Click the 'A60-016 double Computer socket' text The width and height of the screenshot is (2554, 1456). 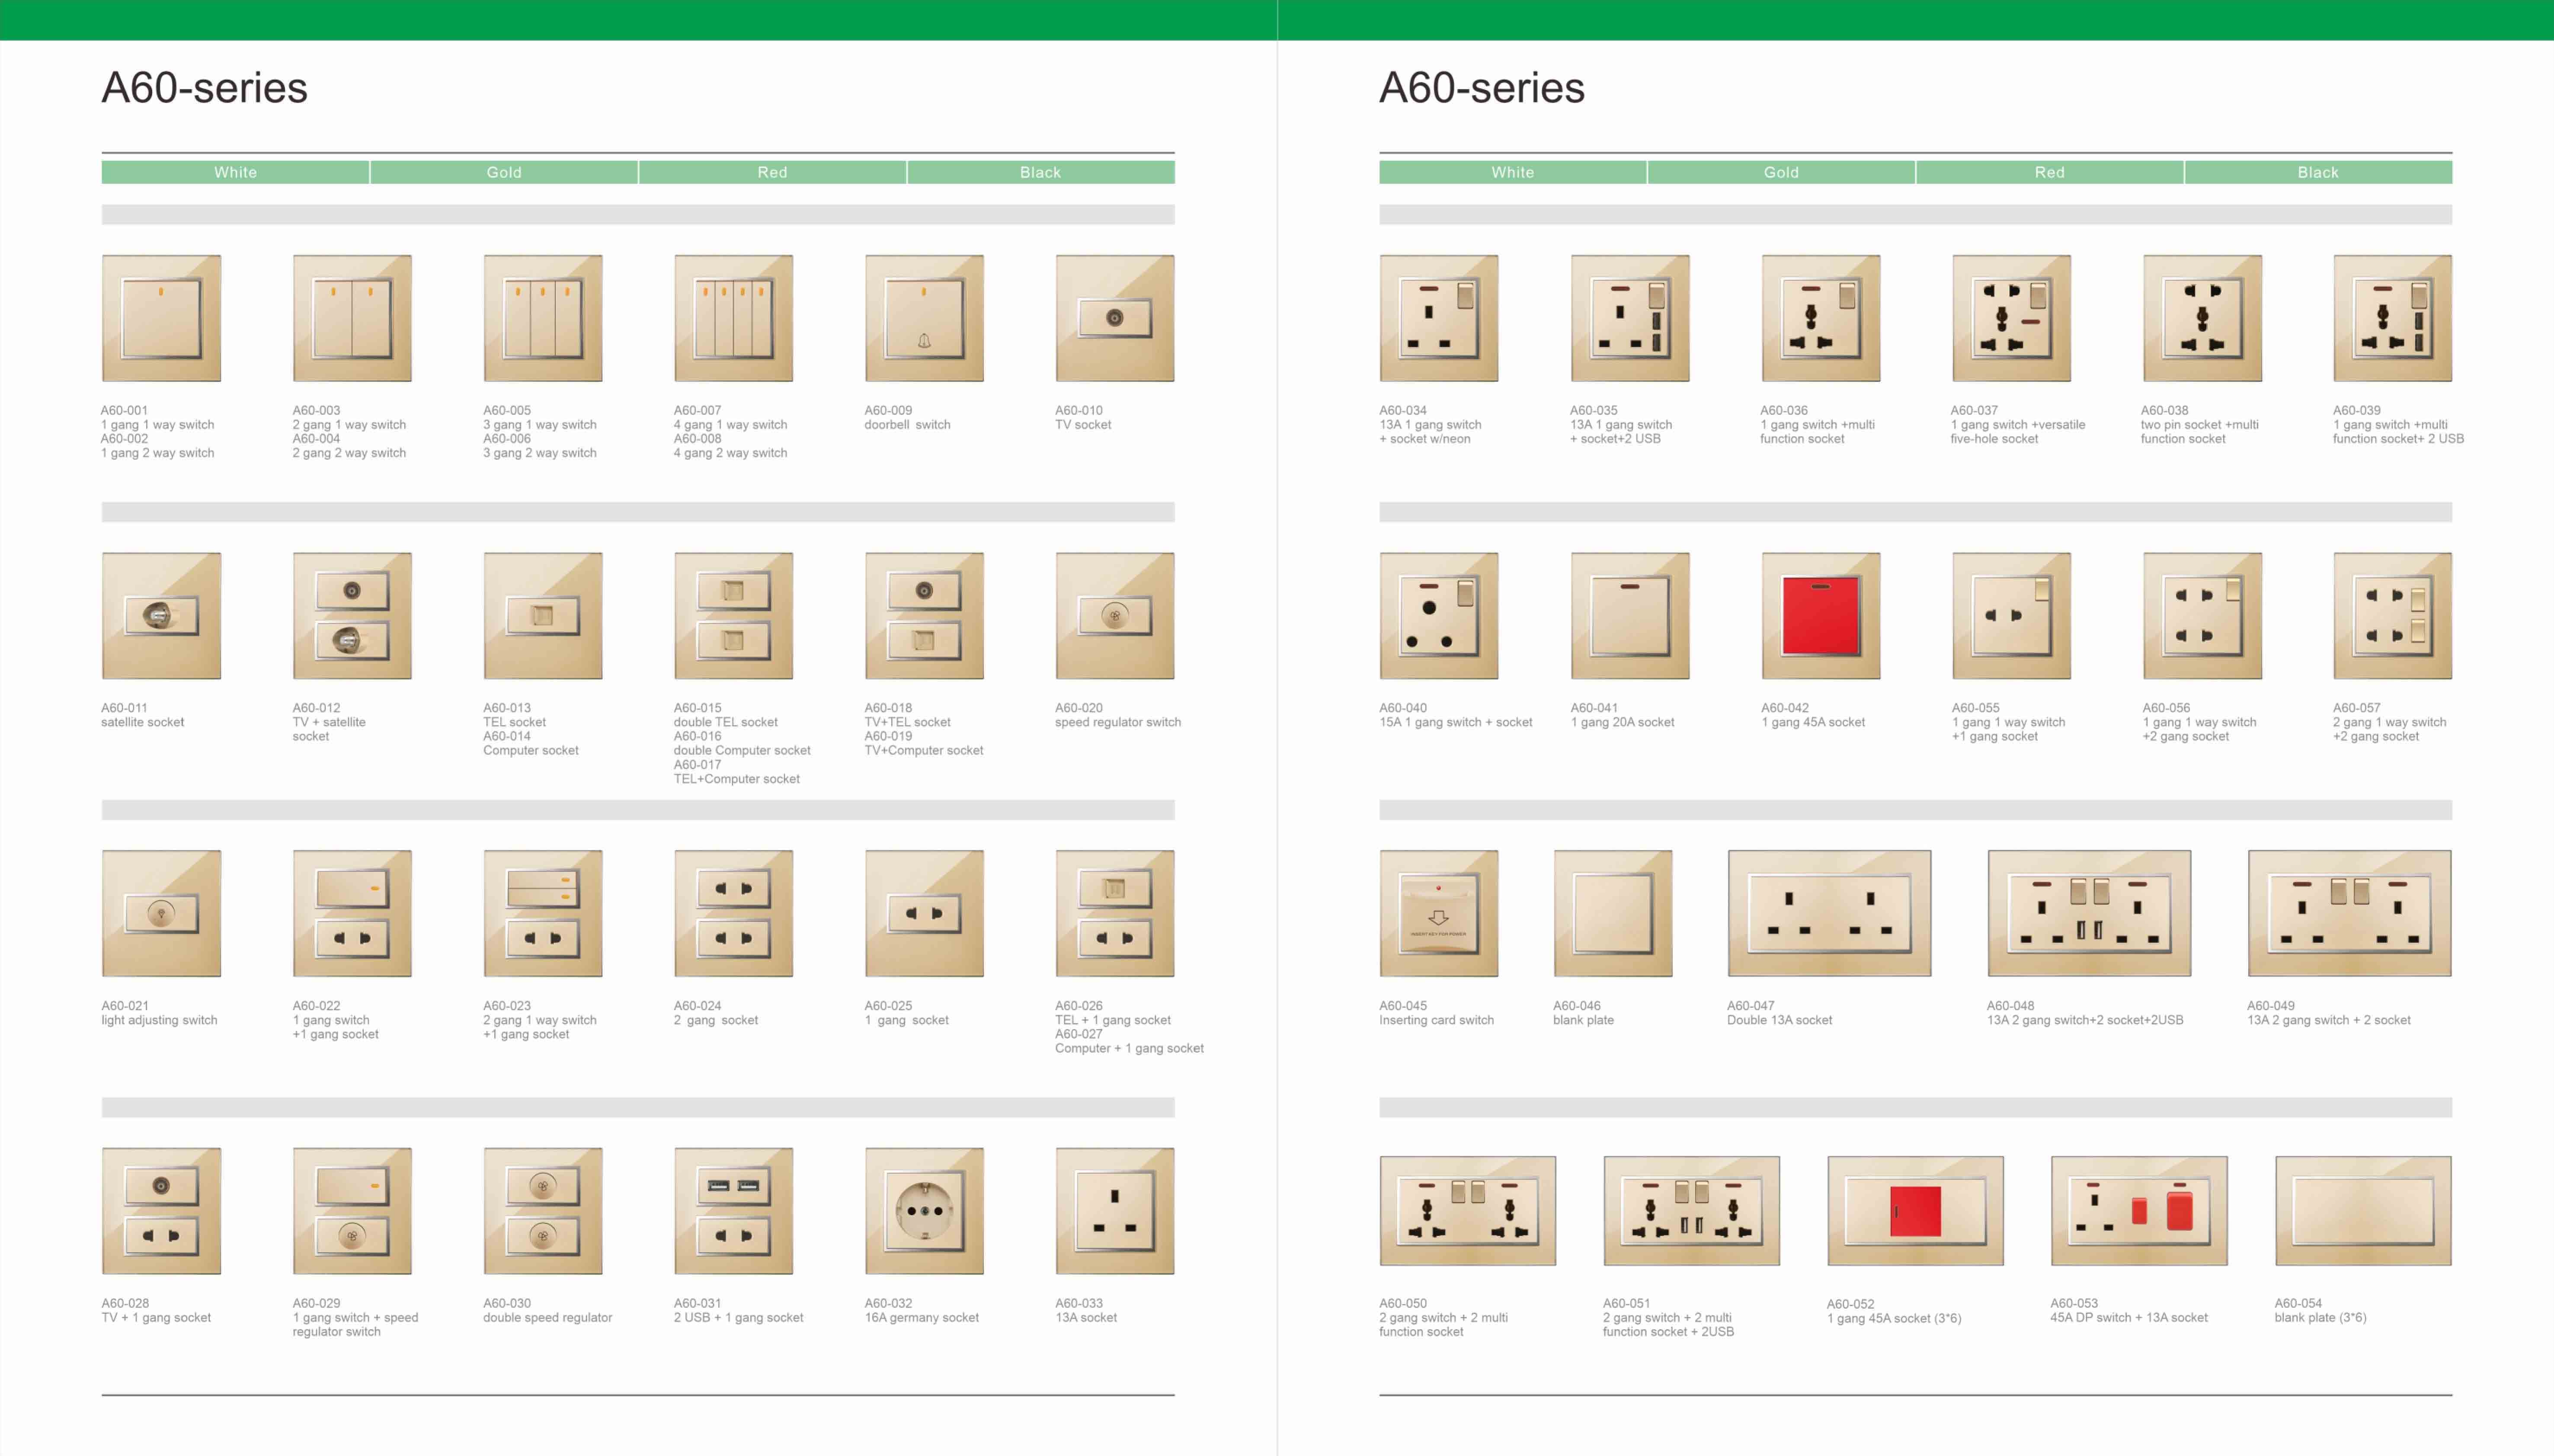tap(742, 743)
